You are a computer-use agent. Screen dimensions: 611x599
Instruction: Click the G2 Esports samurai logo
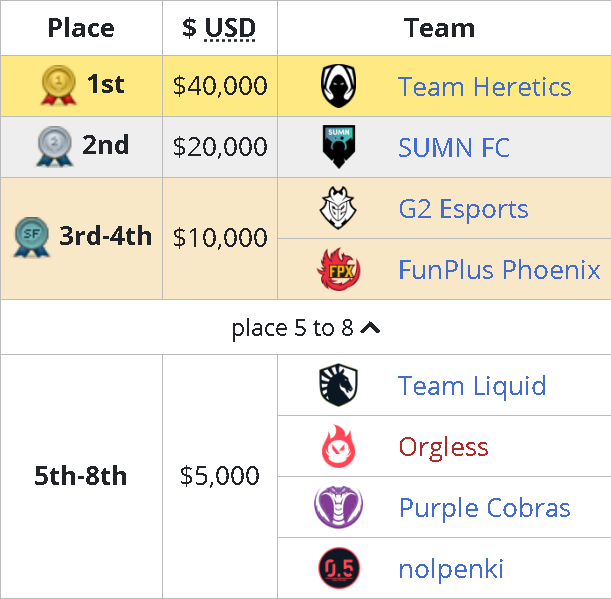pos(339,209)
